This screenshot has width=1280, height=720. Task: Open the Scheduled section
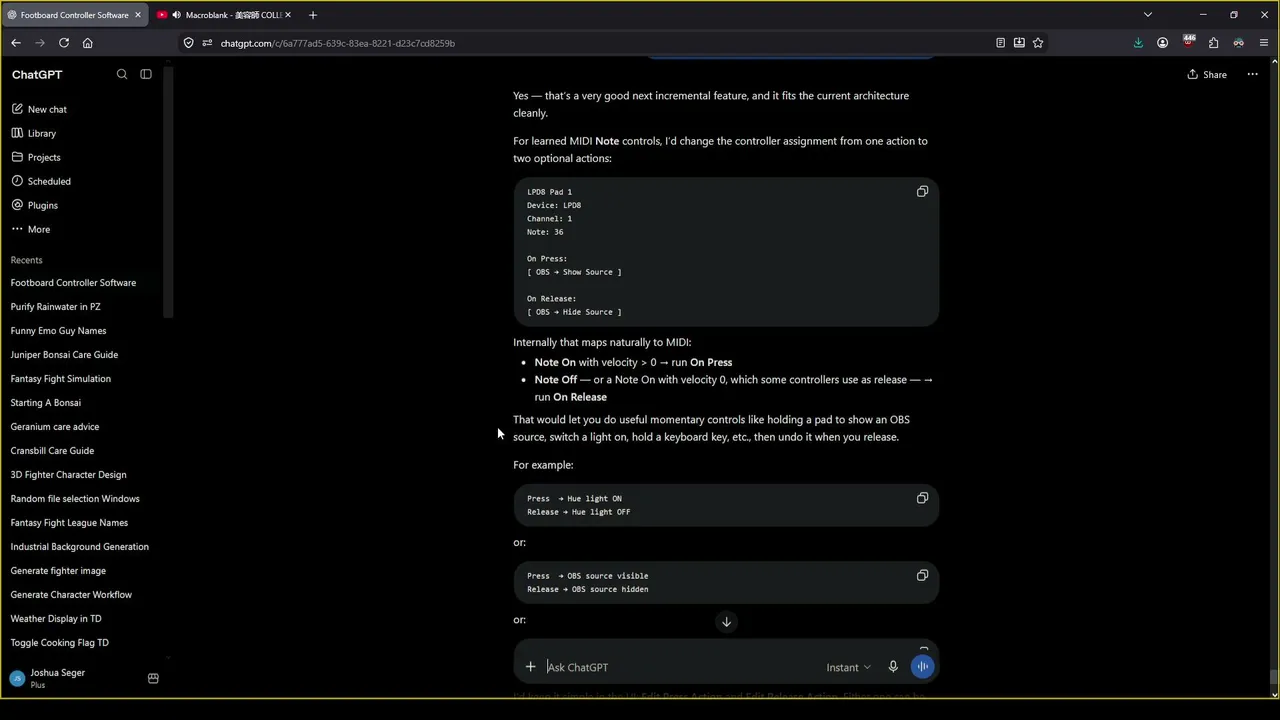tap(49, 181)
